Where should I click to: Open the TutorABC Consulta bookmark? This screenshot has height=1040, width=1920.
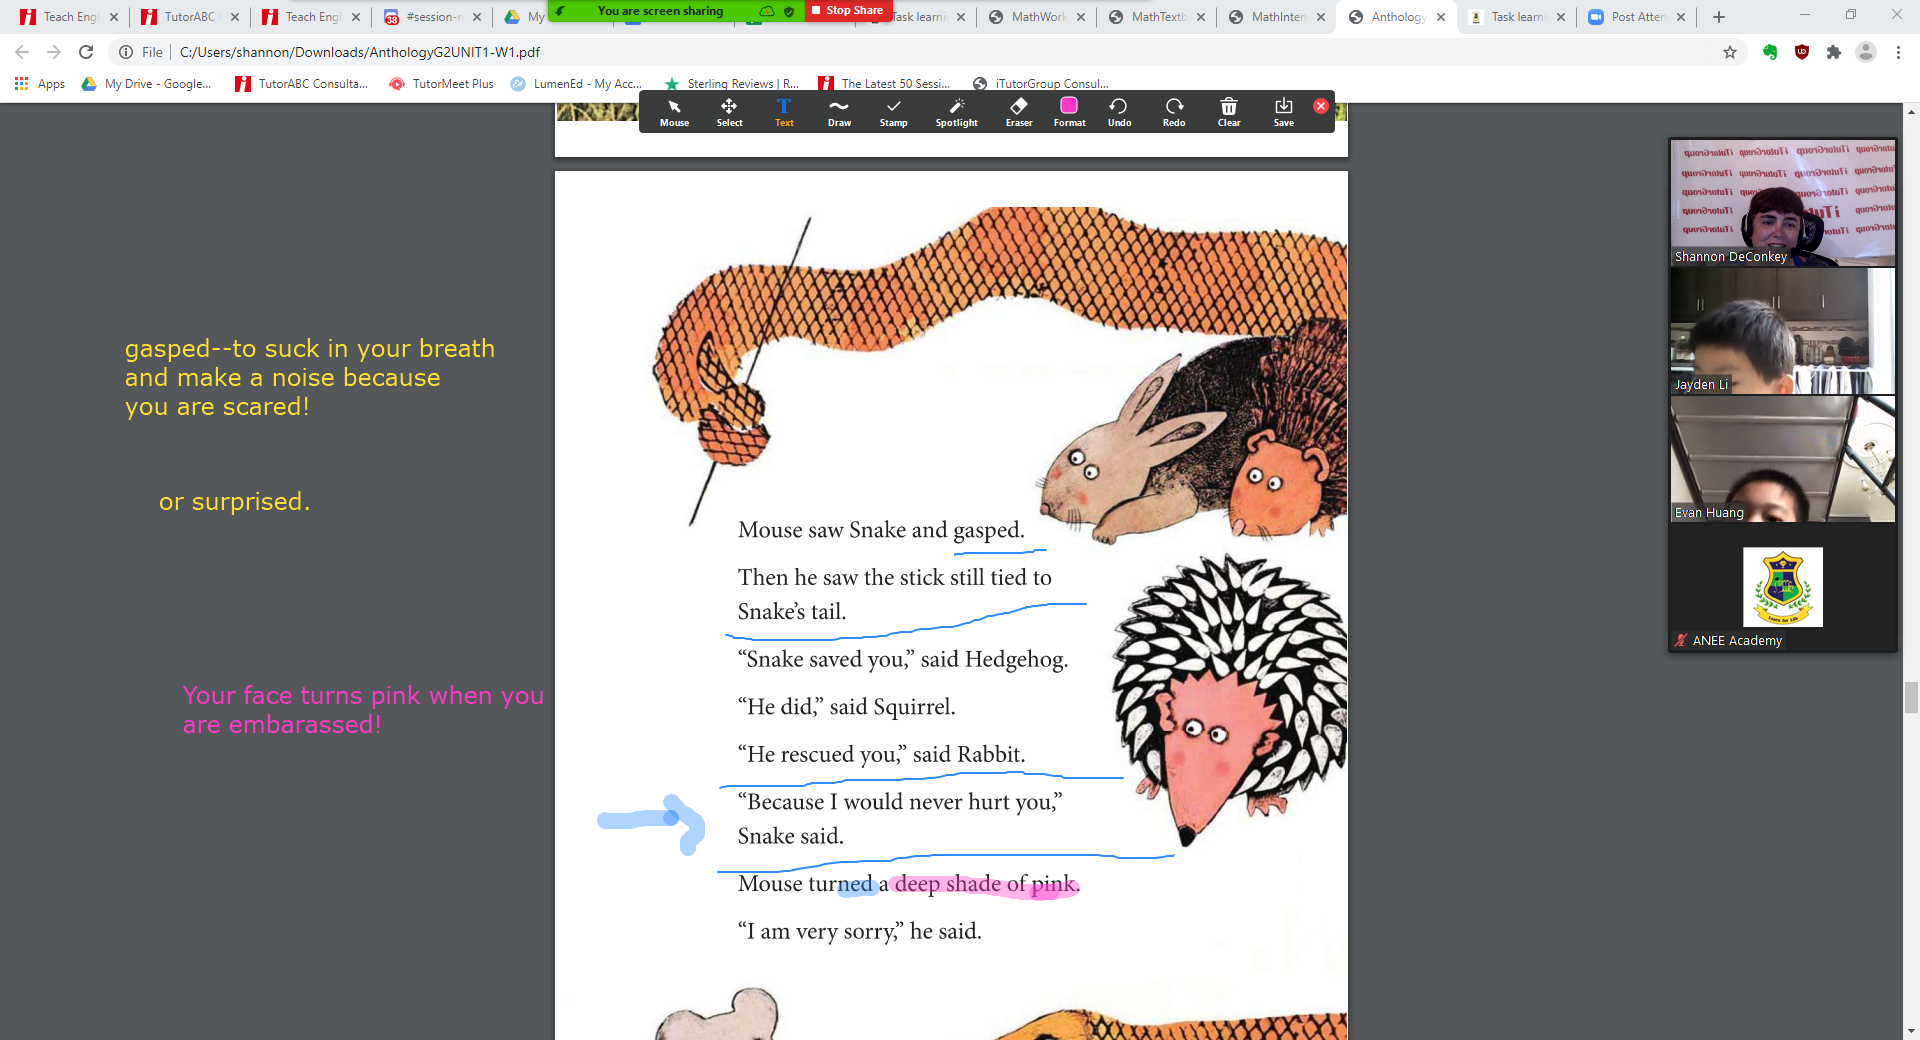pyautogui.click(x=301, y=84)
